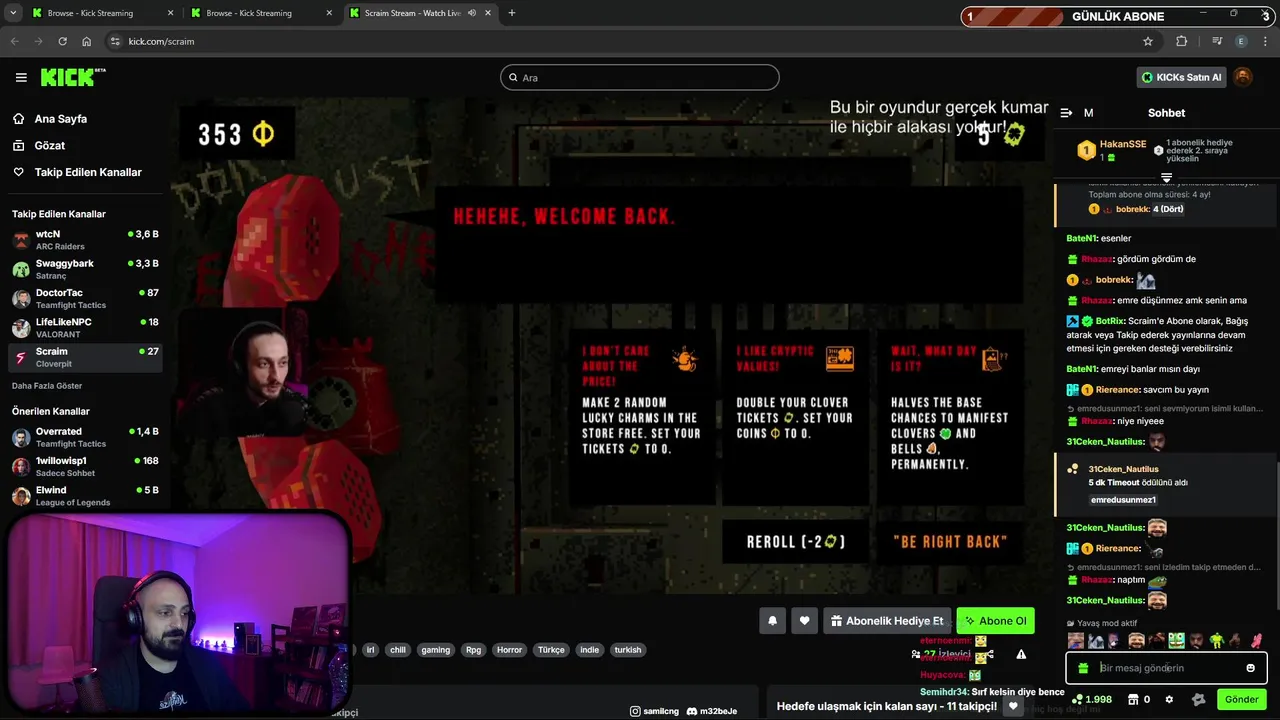Open Overrated recommended channel
The height and width of the screenshot is (720, 1280).
point(85,437)
